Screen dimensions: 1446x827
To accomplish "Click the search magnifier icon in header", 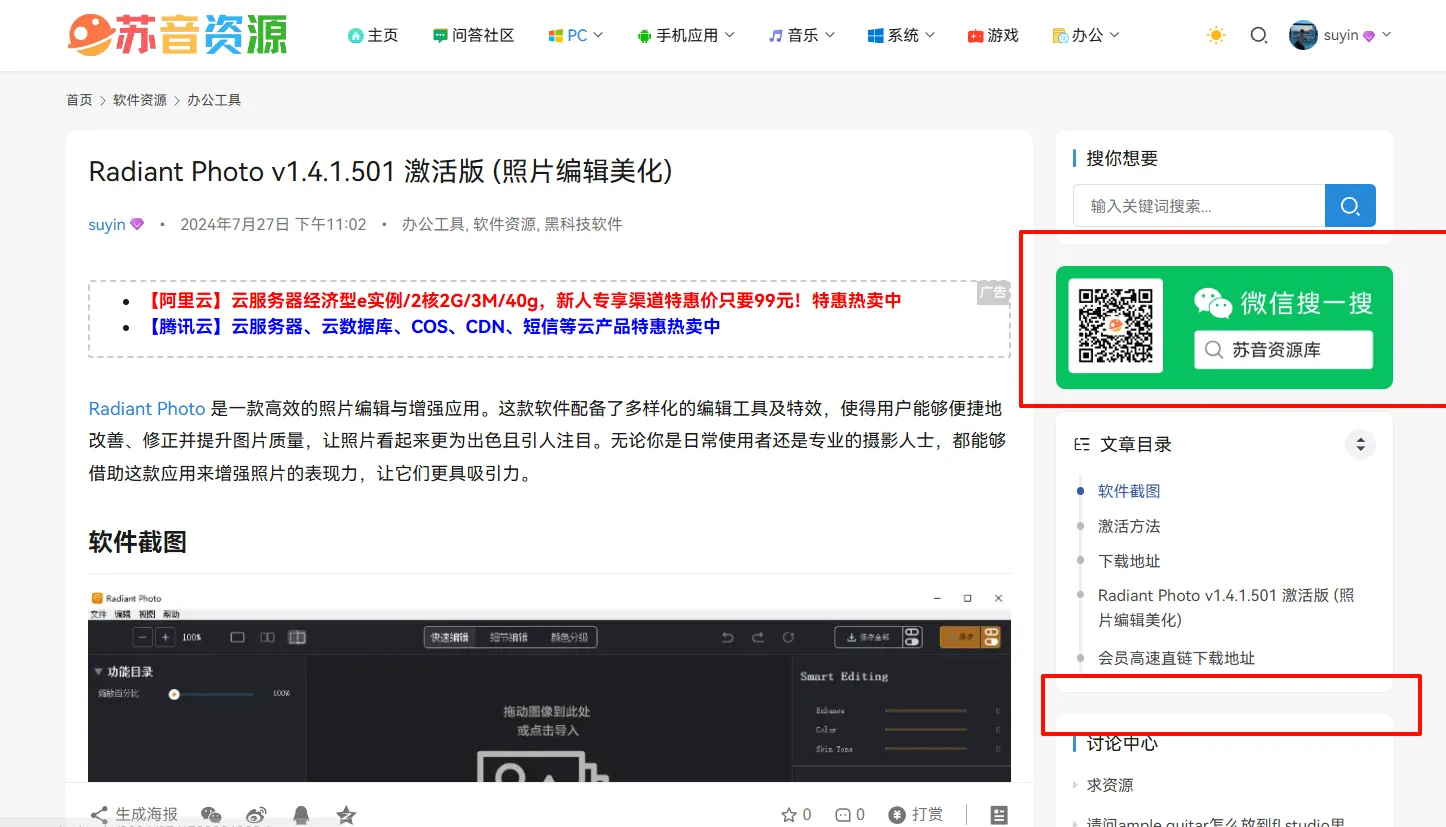I will pos(1259,35).
